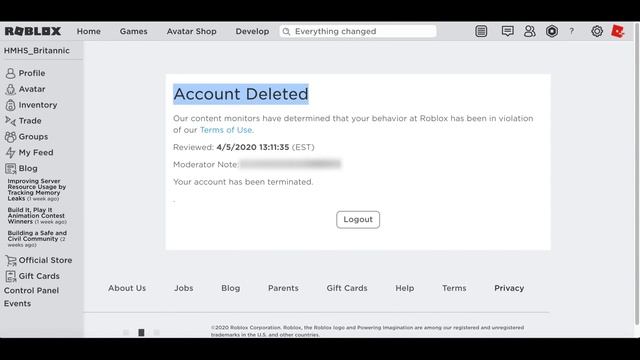Open Control Panel in the sidebar
The image size is (640, 360).
pyautogui.click(x=31, y=291)
